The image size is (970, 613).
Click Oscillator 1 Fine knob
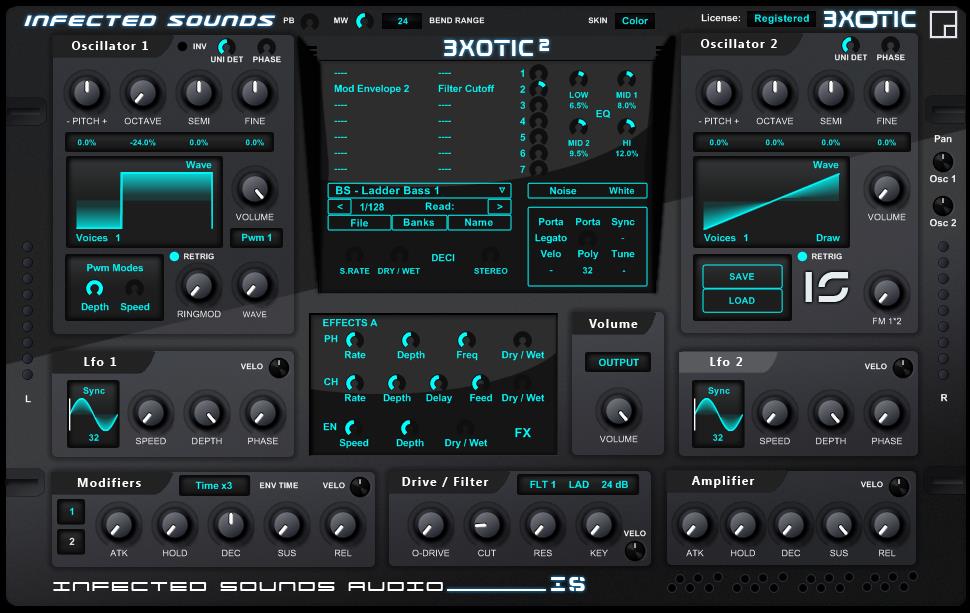[x=254, y=93]
